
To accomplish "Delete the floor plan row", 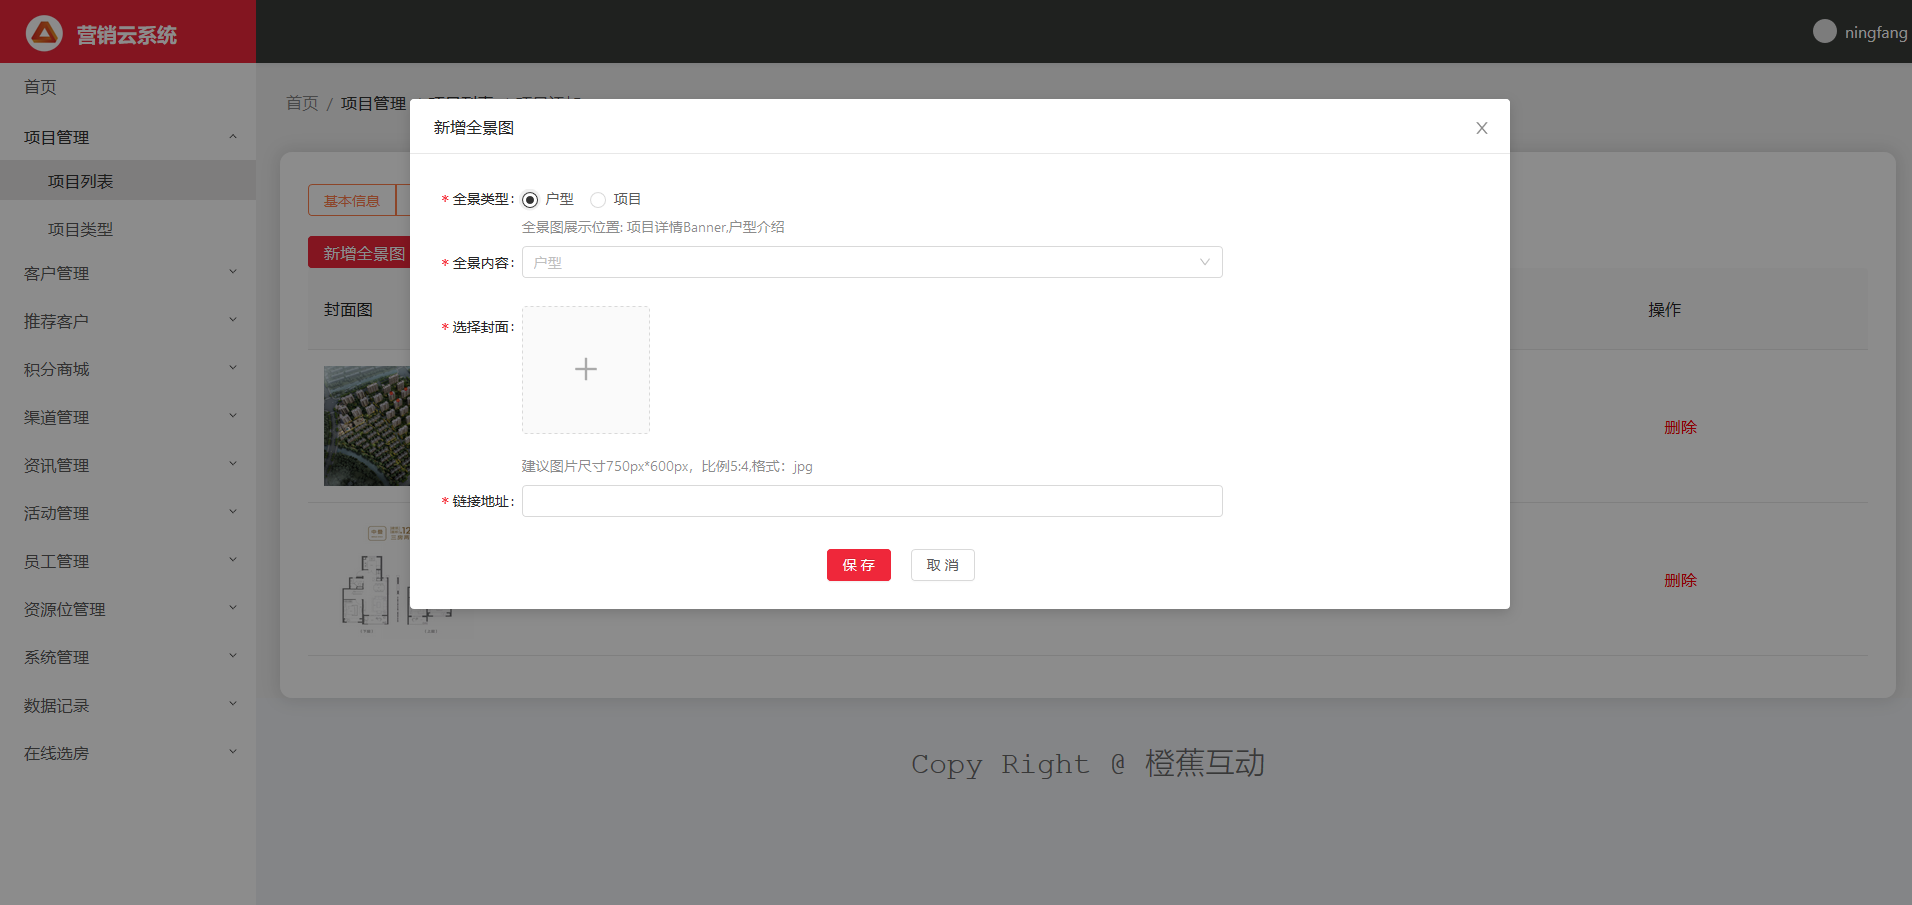I will click(1680, 580).
